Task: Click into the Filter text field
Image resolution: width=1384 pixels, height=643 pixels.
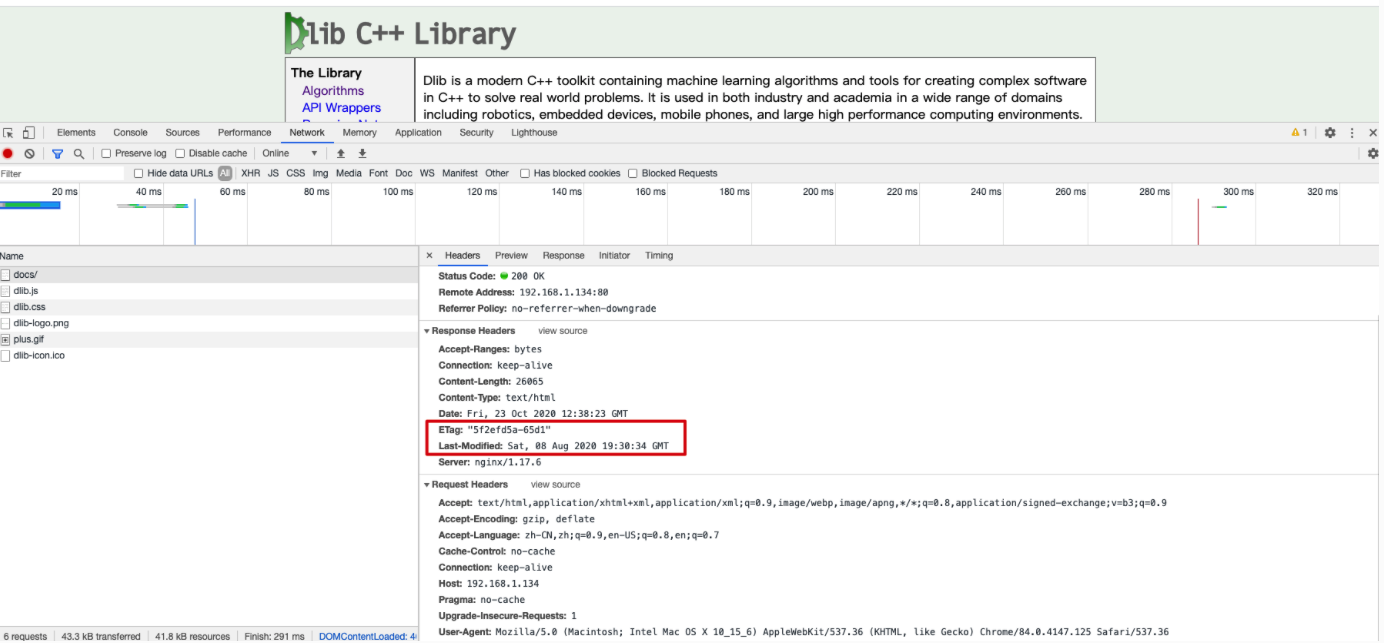Action: tap(60, 174)
